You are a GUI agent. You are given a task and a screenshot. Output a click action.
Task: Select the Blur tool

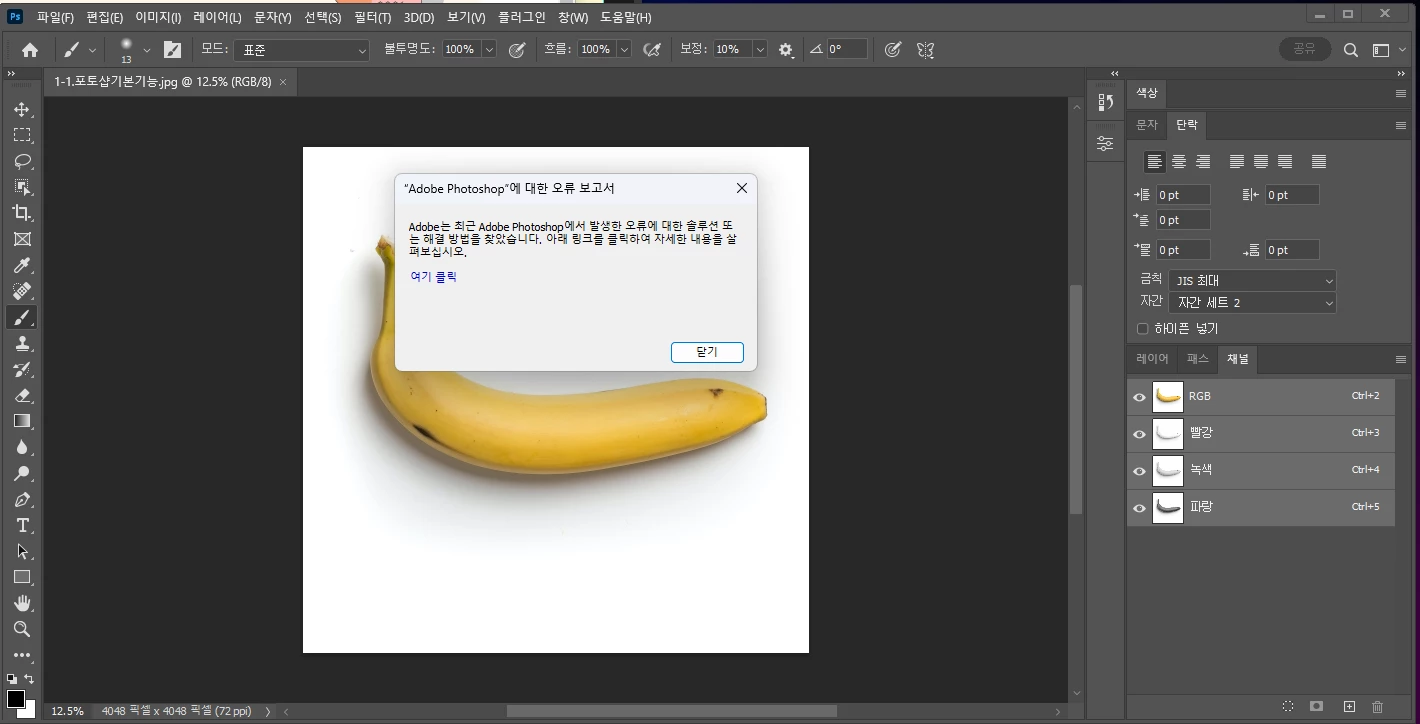22,447
